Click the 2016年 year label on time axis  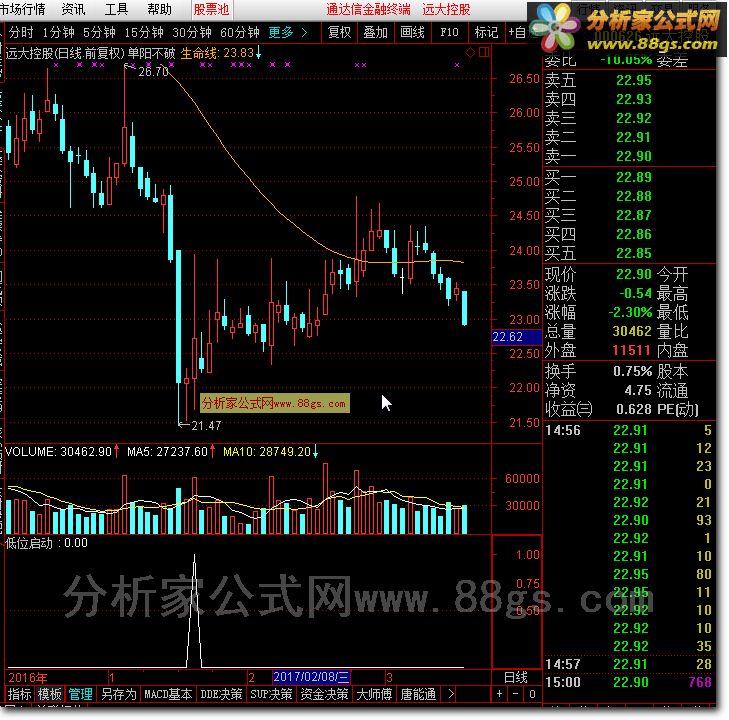coord(28,677)
